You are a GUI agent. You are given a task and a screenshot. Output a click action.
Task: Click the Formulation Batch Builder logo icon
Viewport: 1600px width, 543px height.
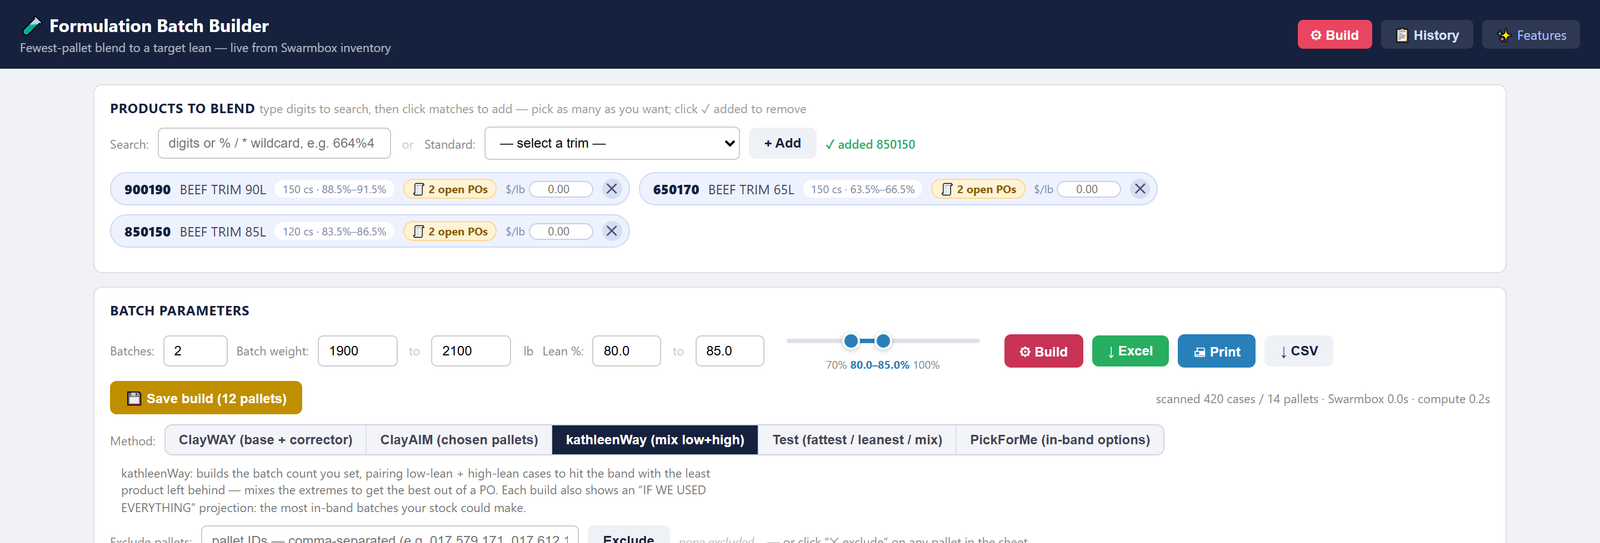[x=32, y=26]
